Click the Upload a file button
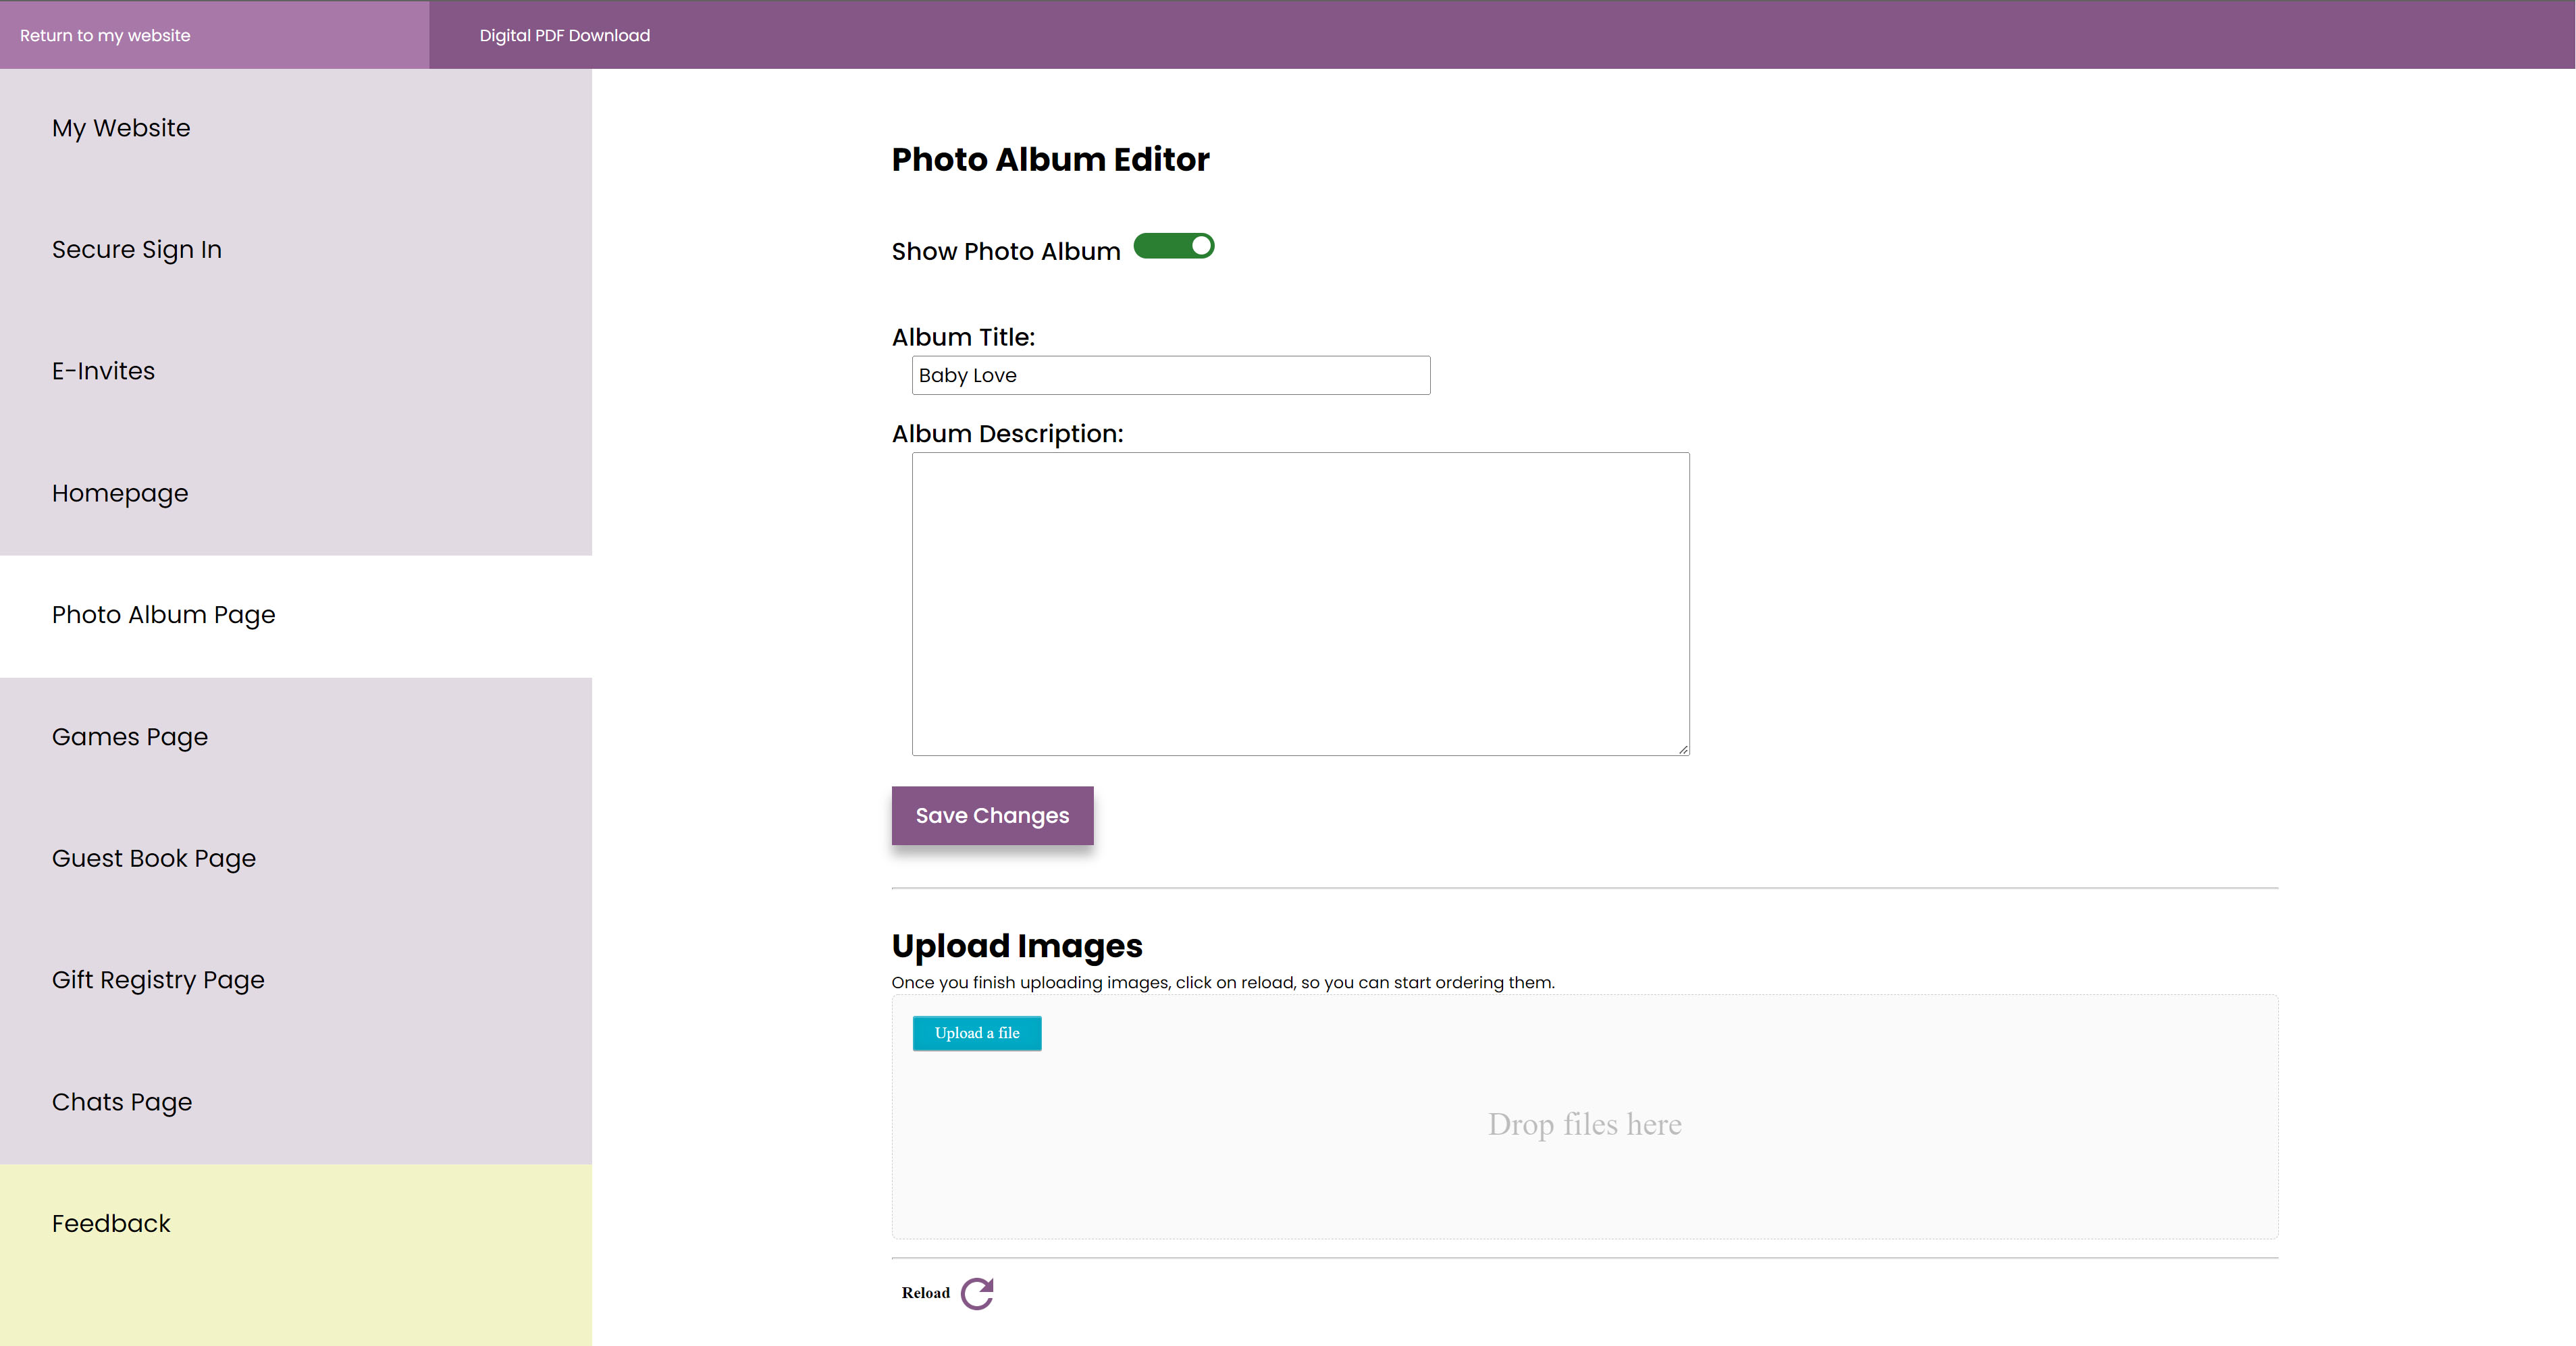This screenshot has width=2576, height=1346. coord(976,1033)
